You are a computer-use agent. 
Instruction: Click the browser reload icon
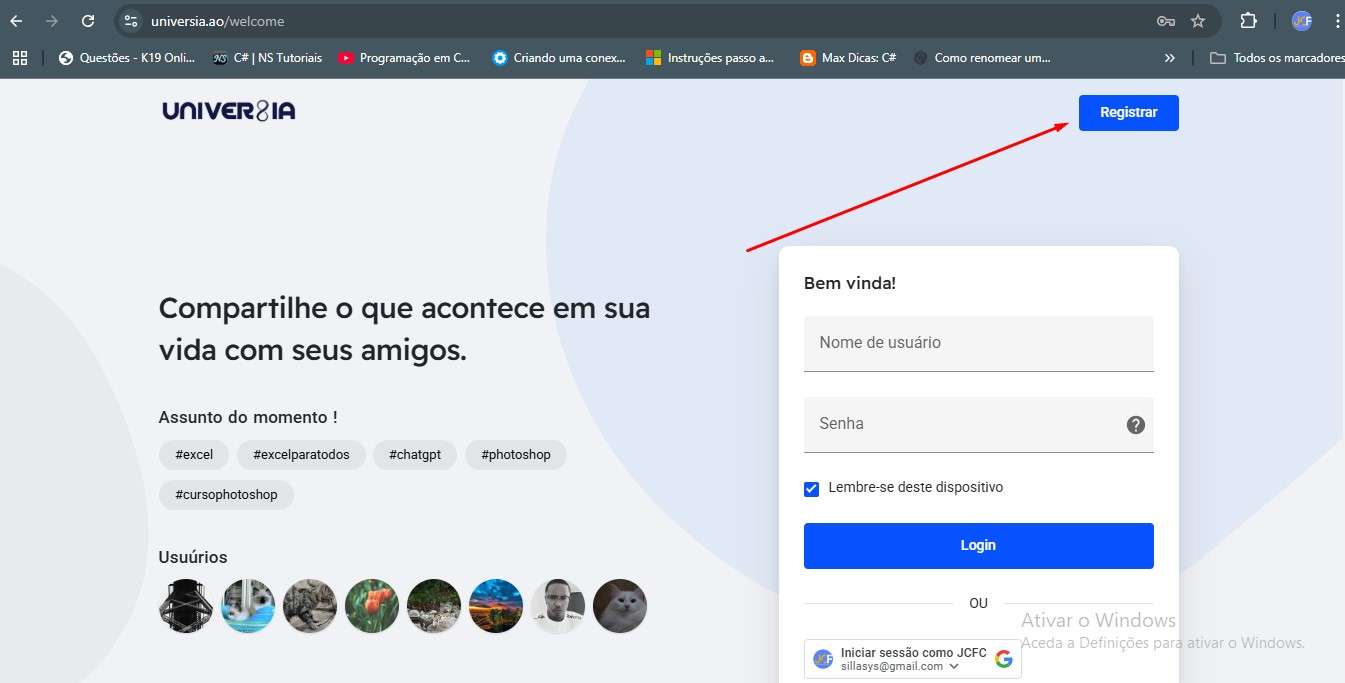pos(88,20)
